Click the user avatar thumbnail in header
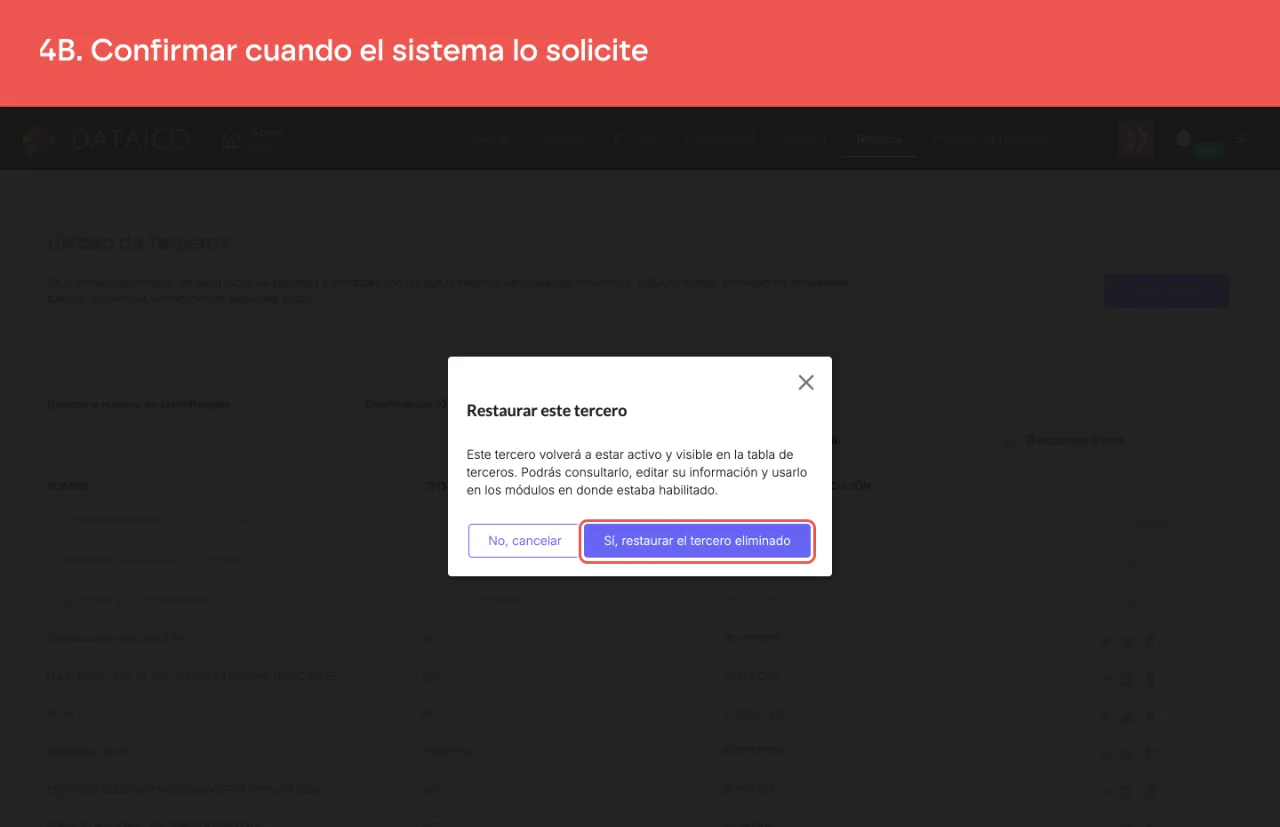 pyautogui.click(x=1136, y=139)
